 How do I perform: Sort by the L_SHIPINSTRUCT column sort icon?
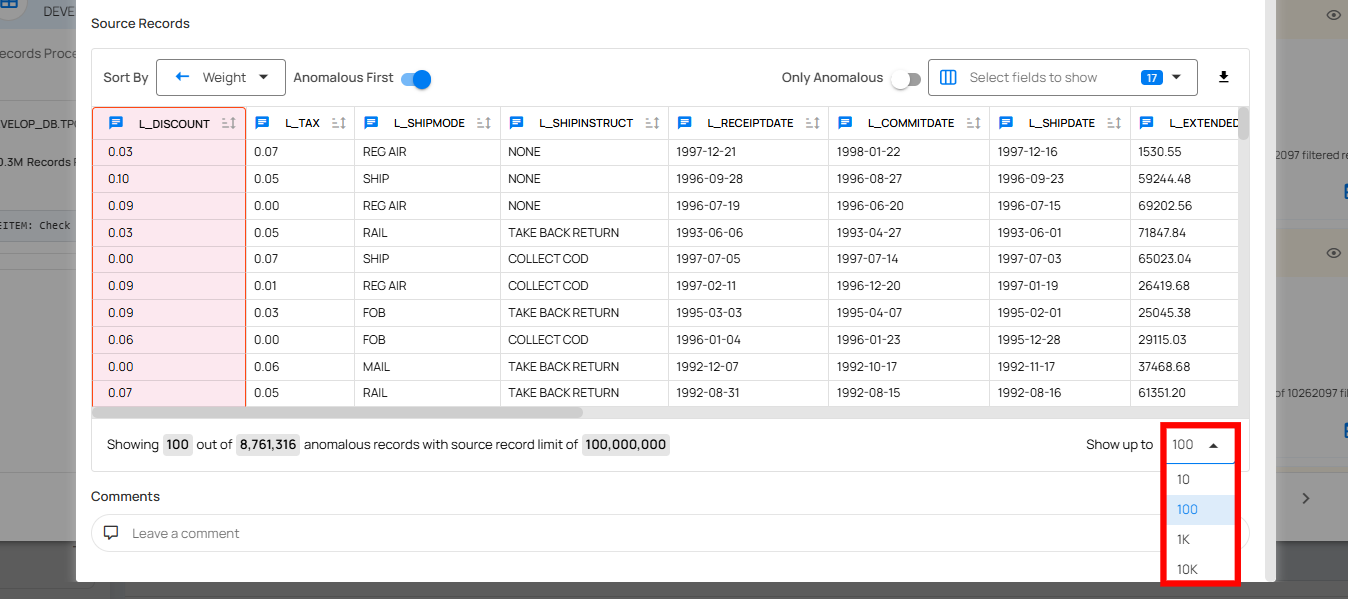652,123
